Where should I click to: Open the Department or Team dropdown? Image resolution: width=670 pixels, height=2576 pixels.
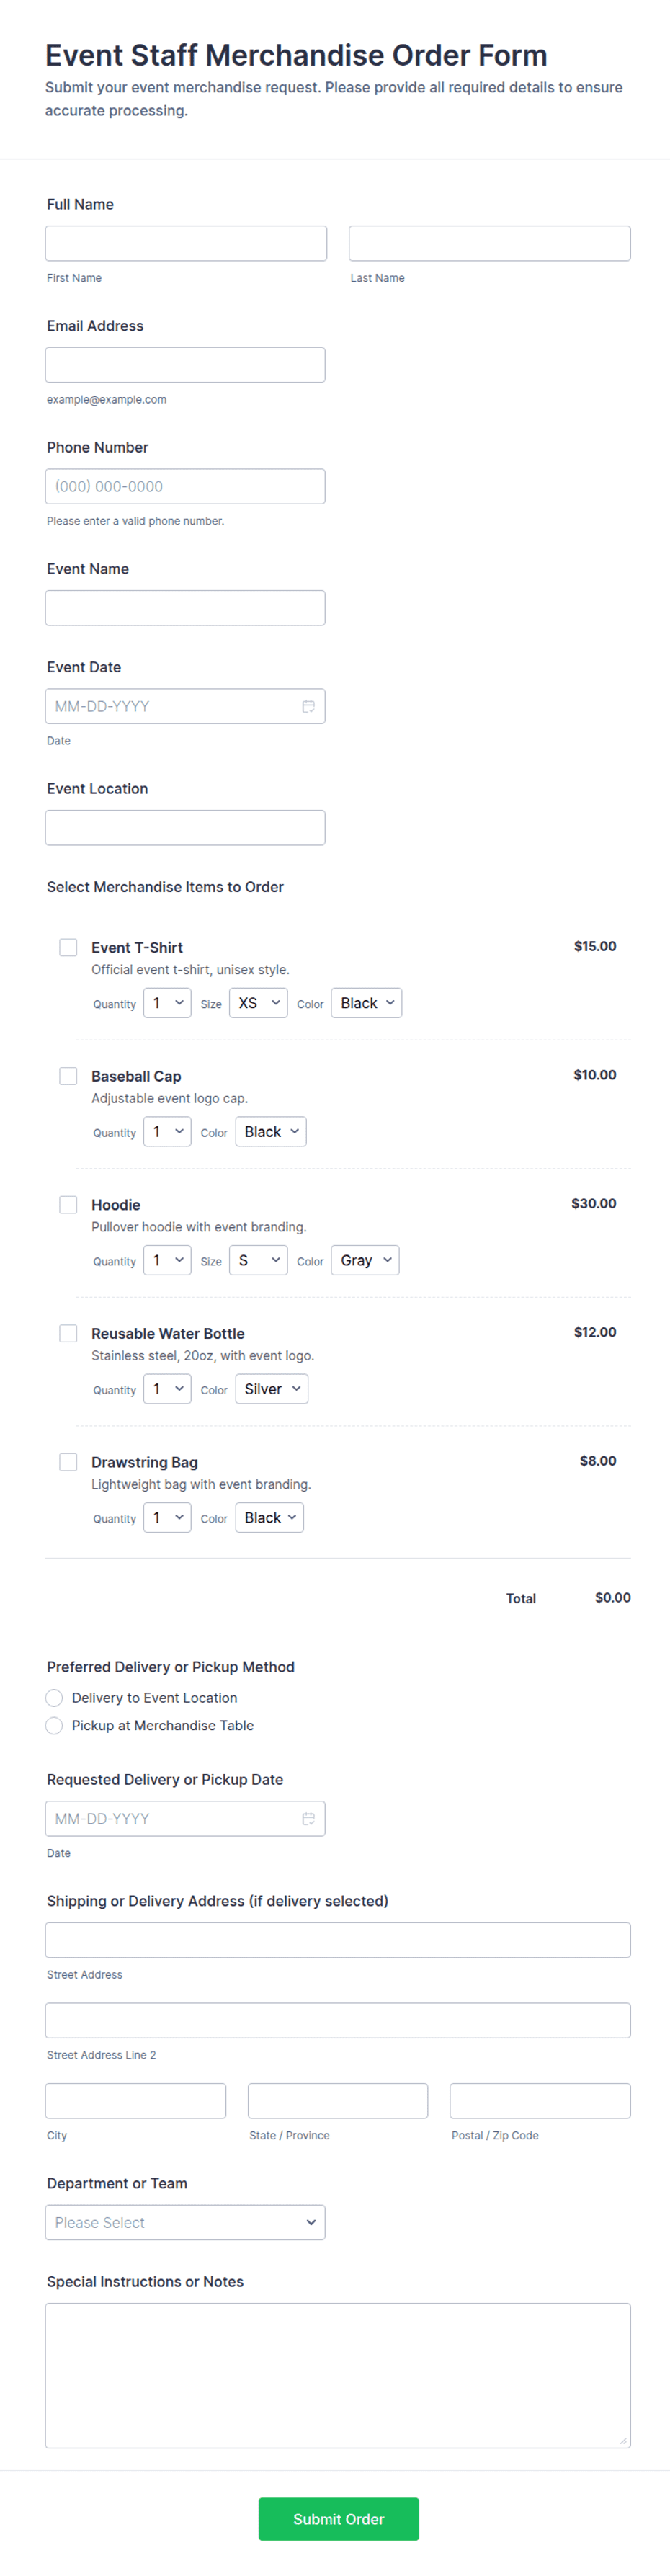[x=185, y=2222]
